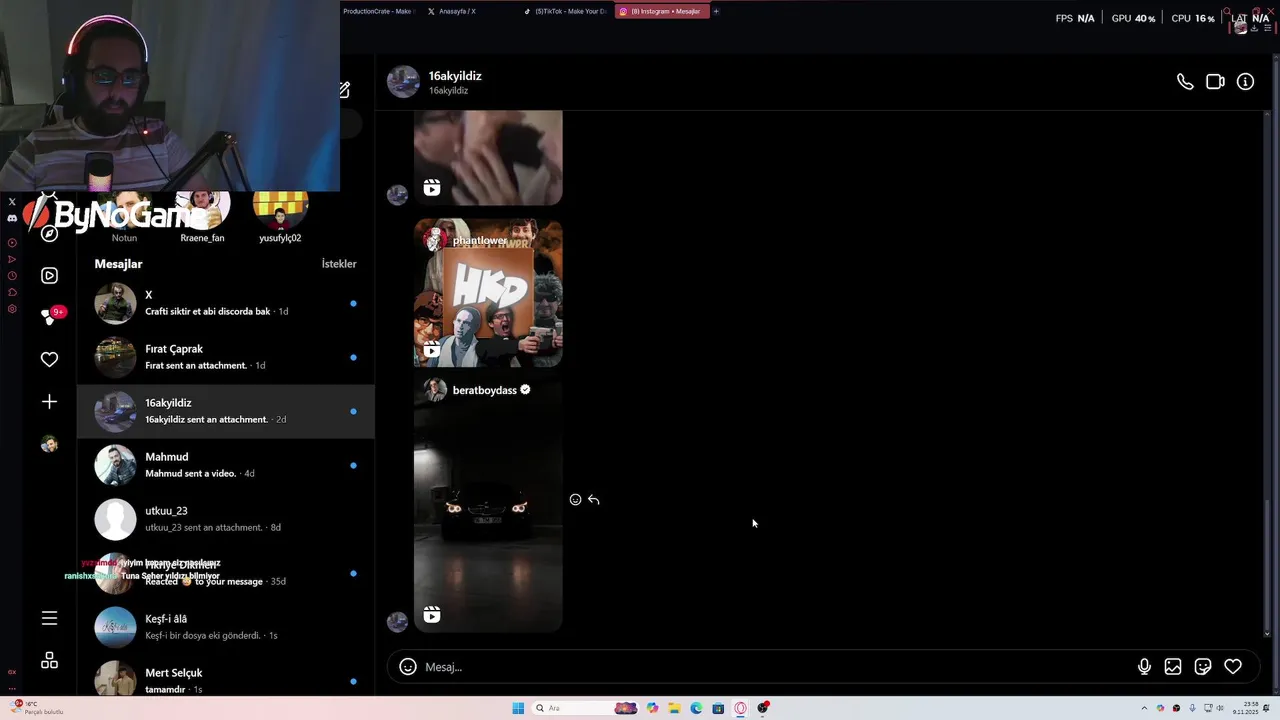Go to Instagram Reels in sidebar
Screen dimensions: 1280x720
tap(49, 275)
